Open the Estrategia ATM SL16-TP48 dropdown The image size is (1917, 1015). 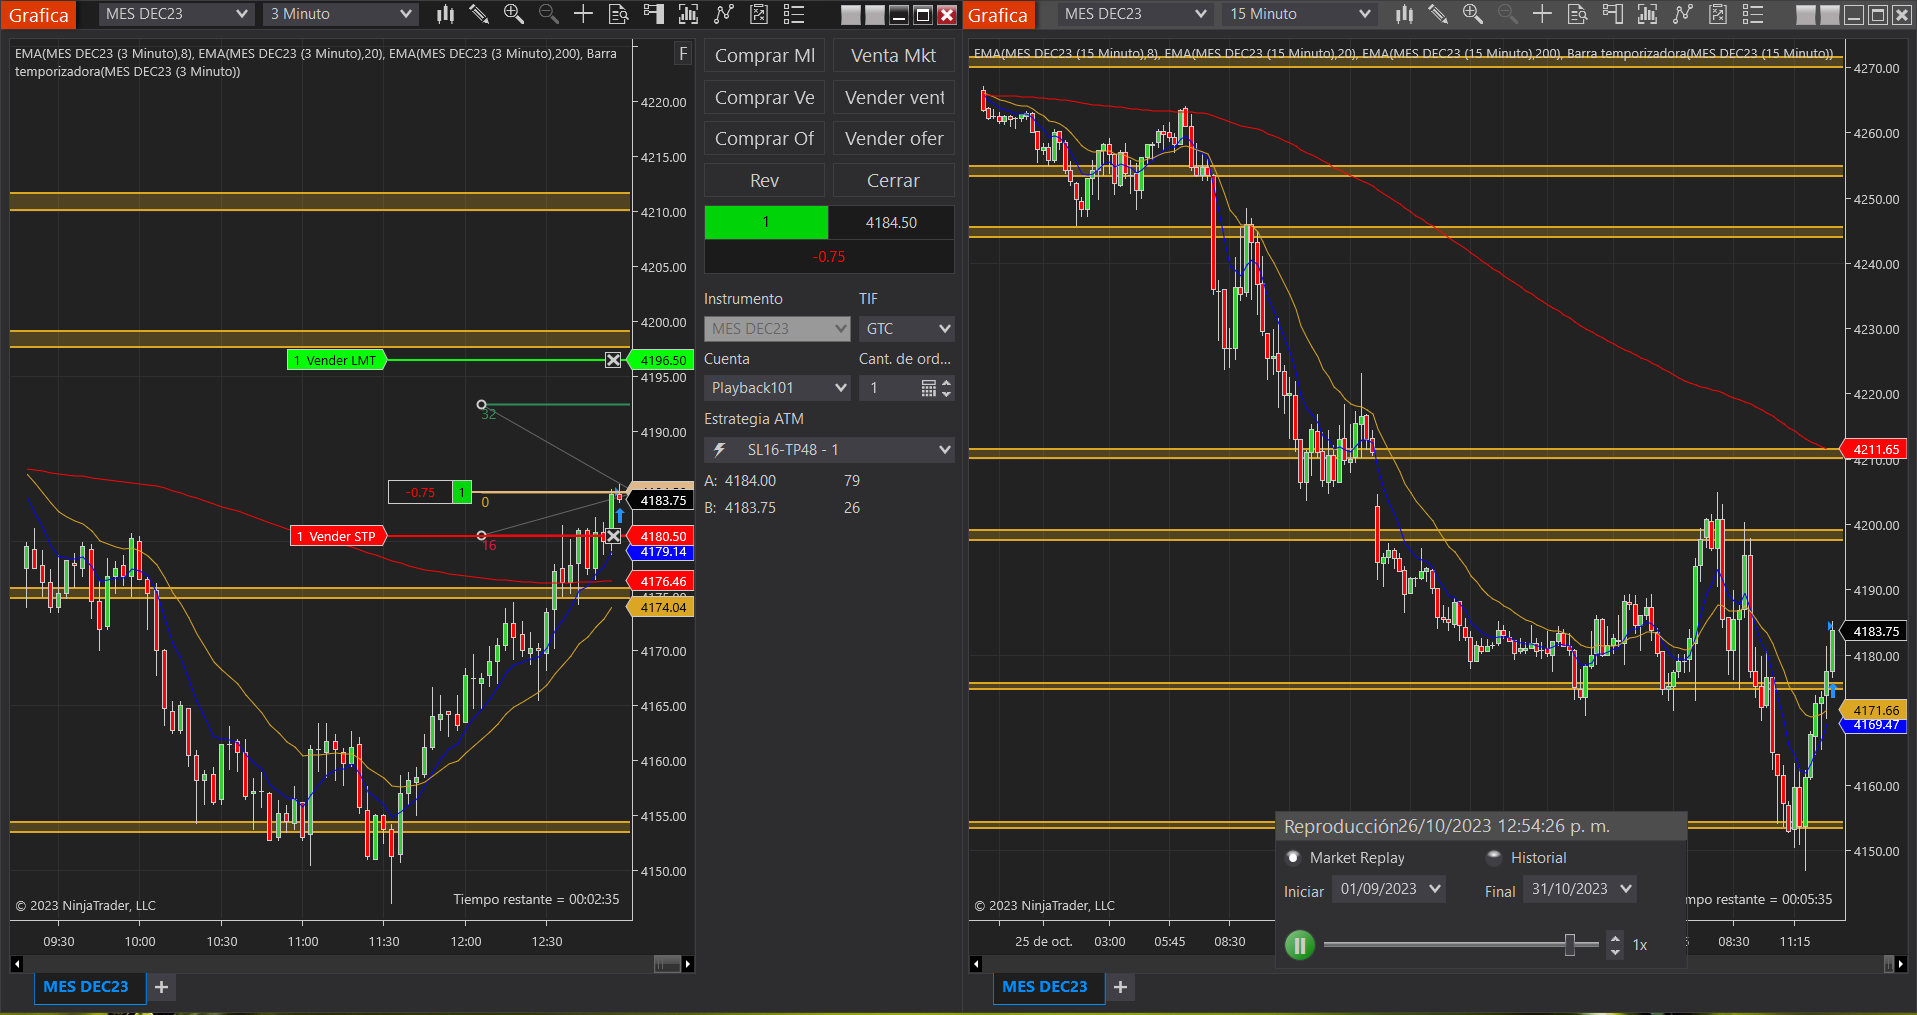[x=829, y=450]
